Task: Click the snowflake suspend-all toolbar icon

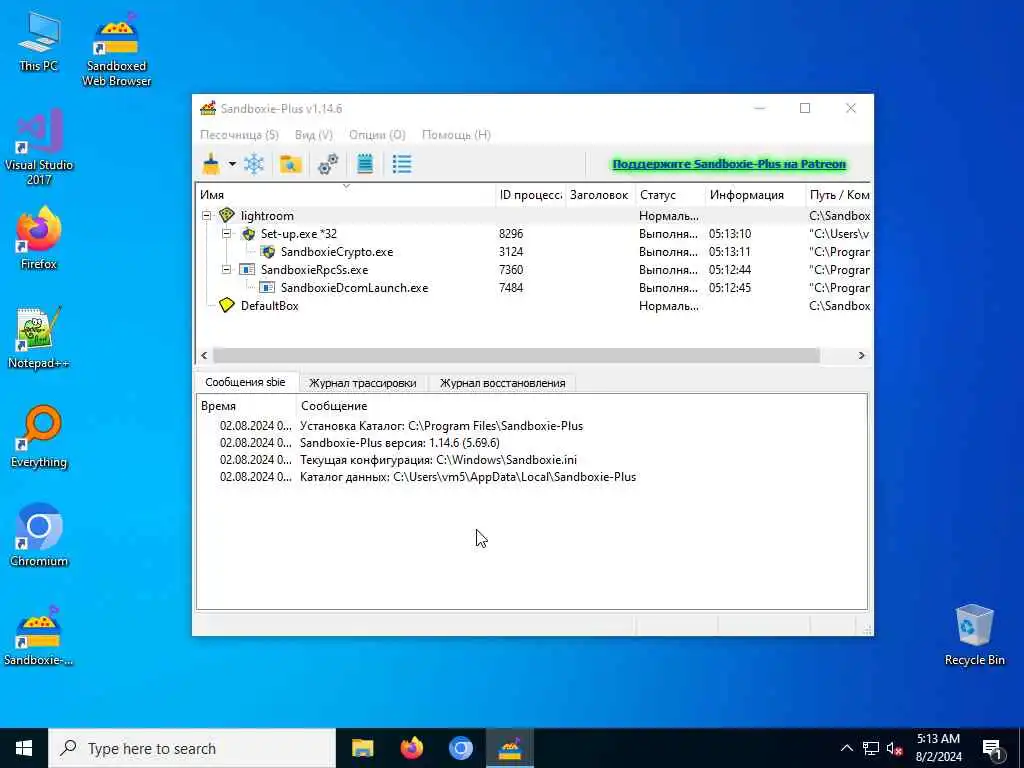Action: (x=254, y=164)
